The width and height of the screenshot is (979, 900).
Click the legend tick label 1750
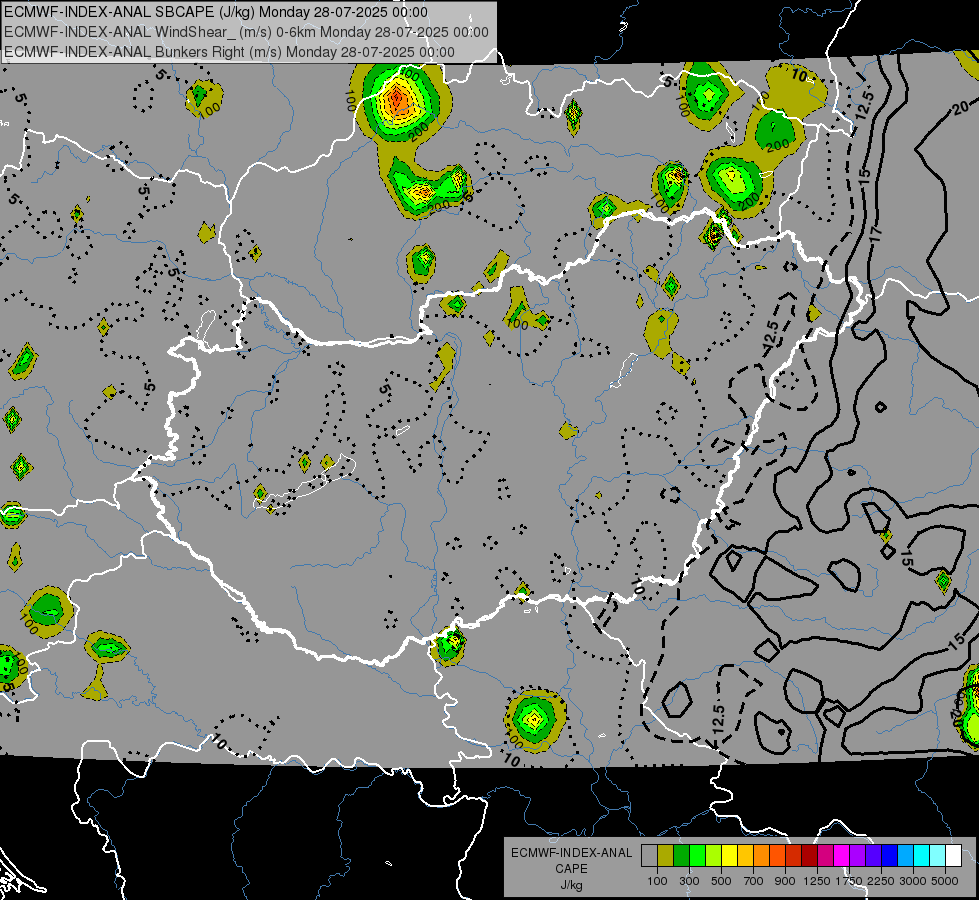(x=849, y=881)
